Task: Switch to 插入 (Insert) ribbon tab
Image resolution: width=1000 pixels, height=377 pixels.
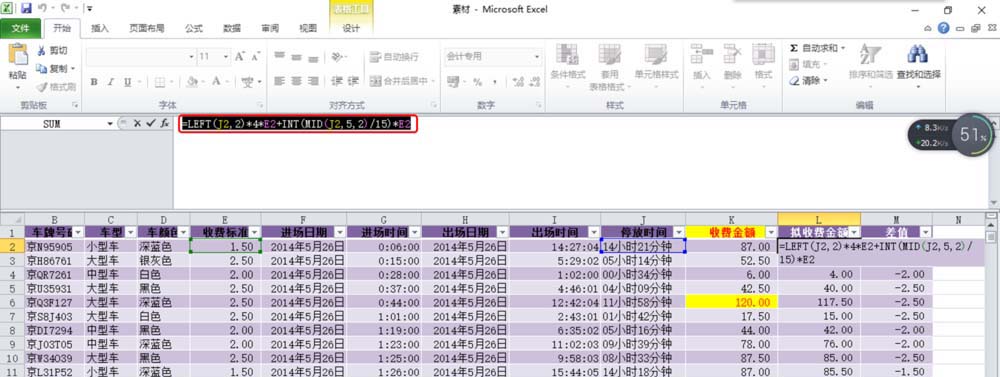Action: (100, 28)
